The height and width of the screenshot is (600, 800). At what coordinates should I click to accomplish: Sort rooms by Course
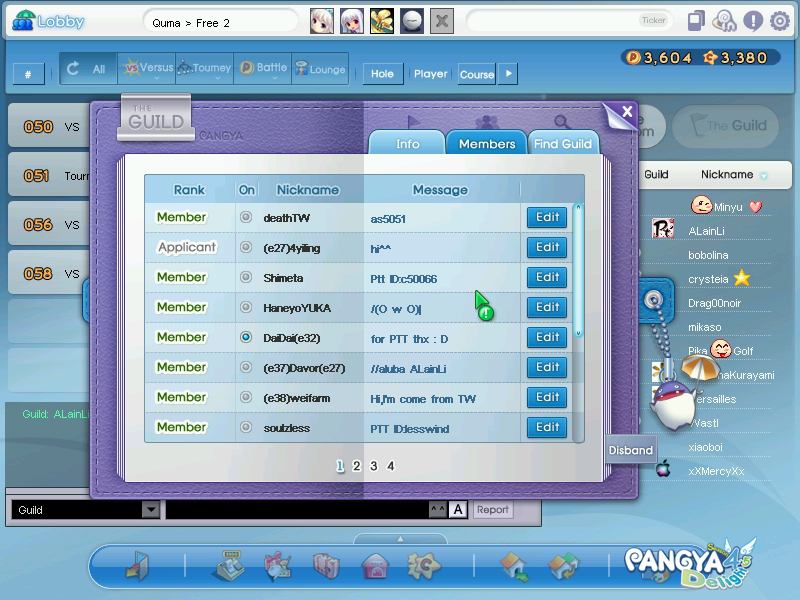click(477, 74)
